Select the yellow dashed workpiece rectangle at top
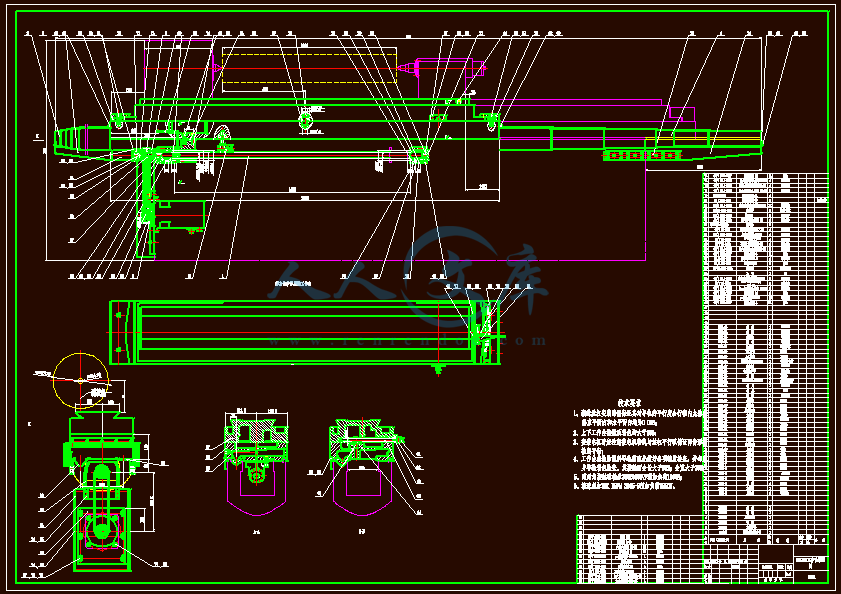This screenshot has width=841, height=594. tap(309, 68)
